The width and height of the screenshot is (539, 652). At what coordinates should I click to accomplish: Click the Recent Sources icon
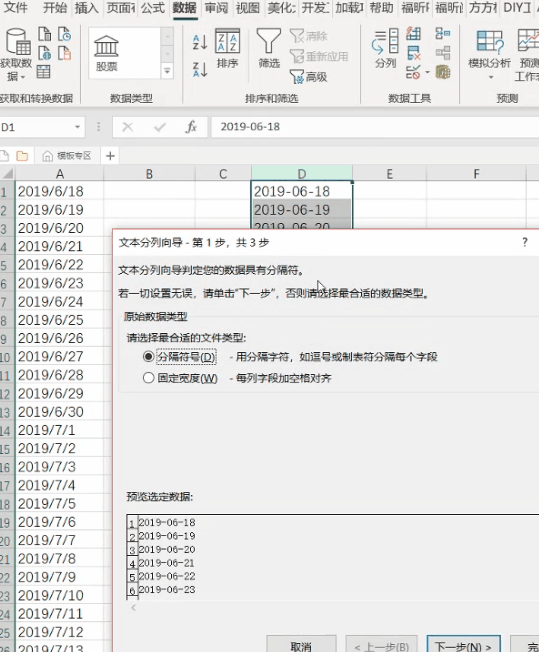tap(64, 34)
